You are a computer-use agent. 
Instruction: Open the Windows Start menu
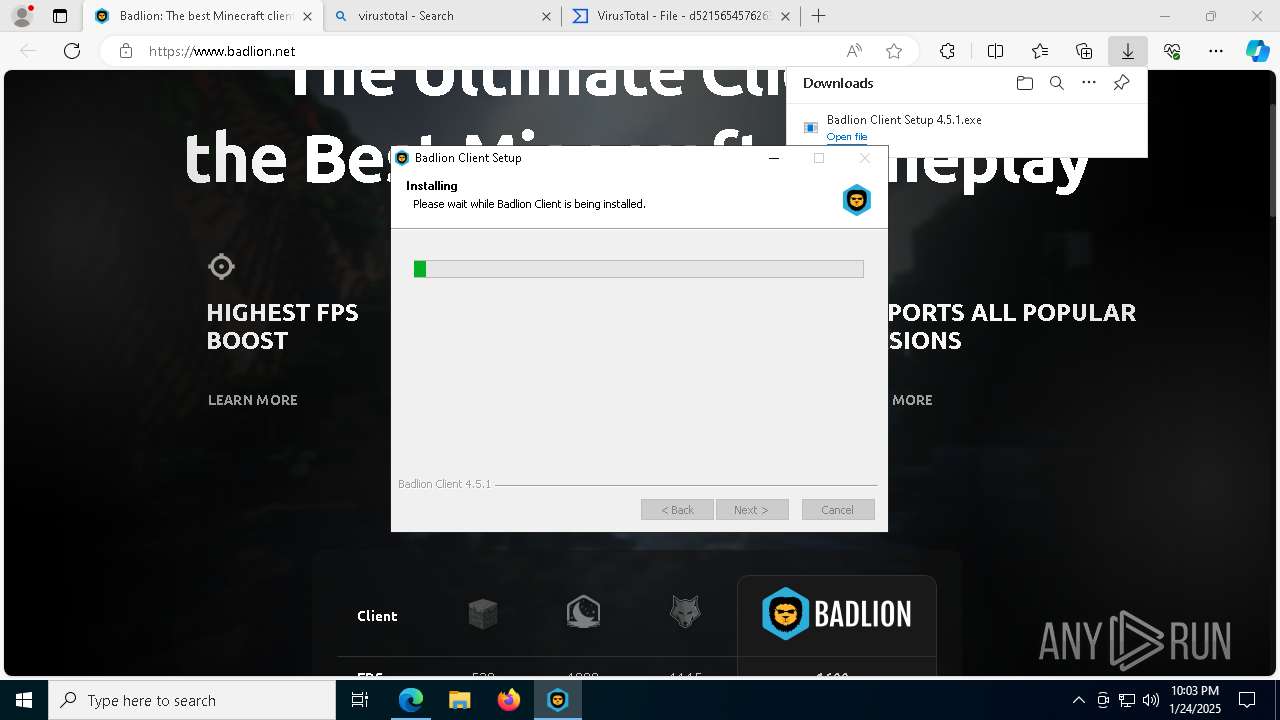click(24, 700)
